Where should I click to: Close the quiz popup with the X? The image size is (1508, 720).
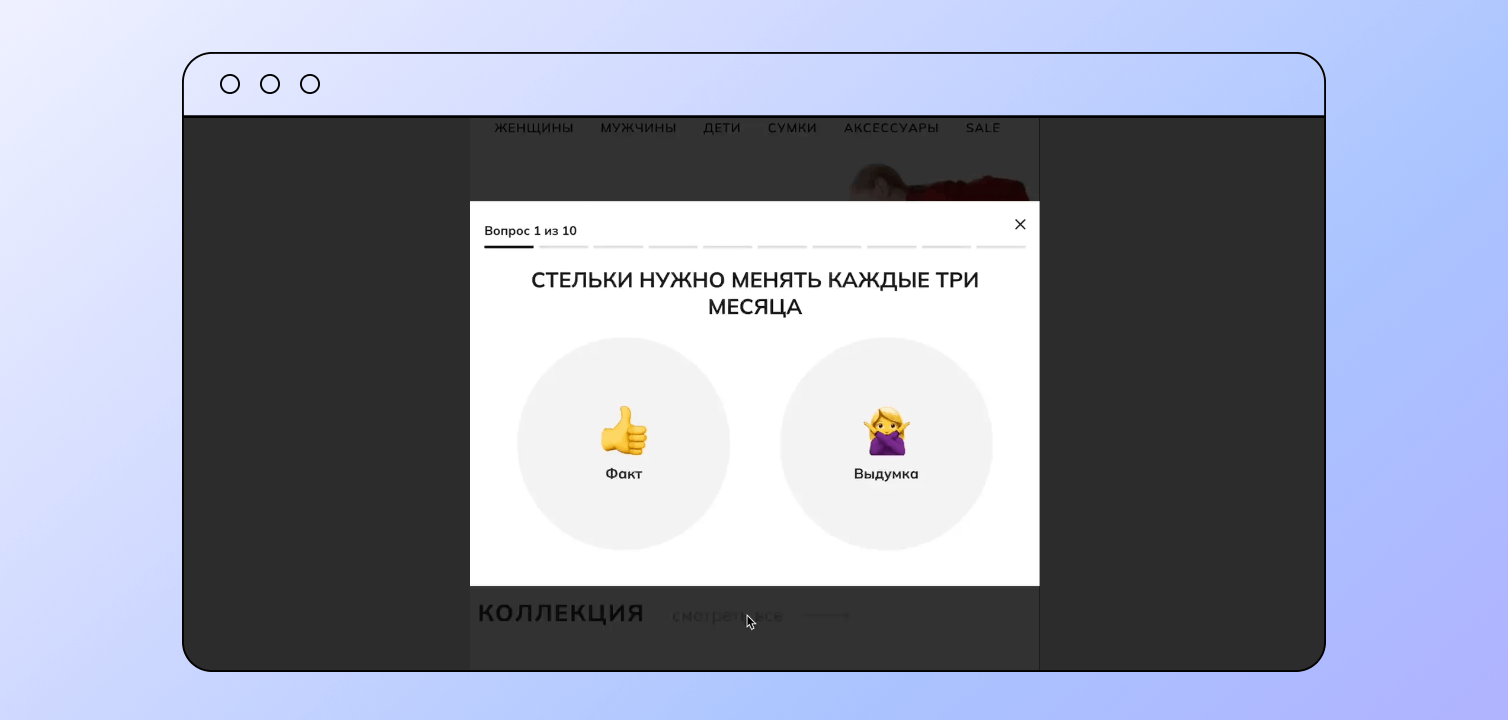[x=1020, y=224]
